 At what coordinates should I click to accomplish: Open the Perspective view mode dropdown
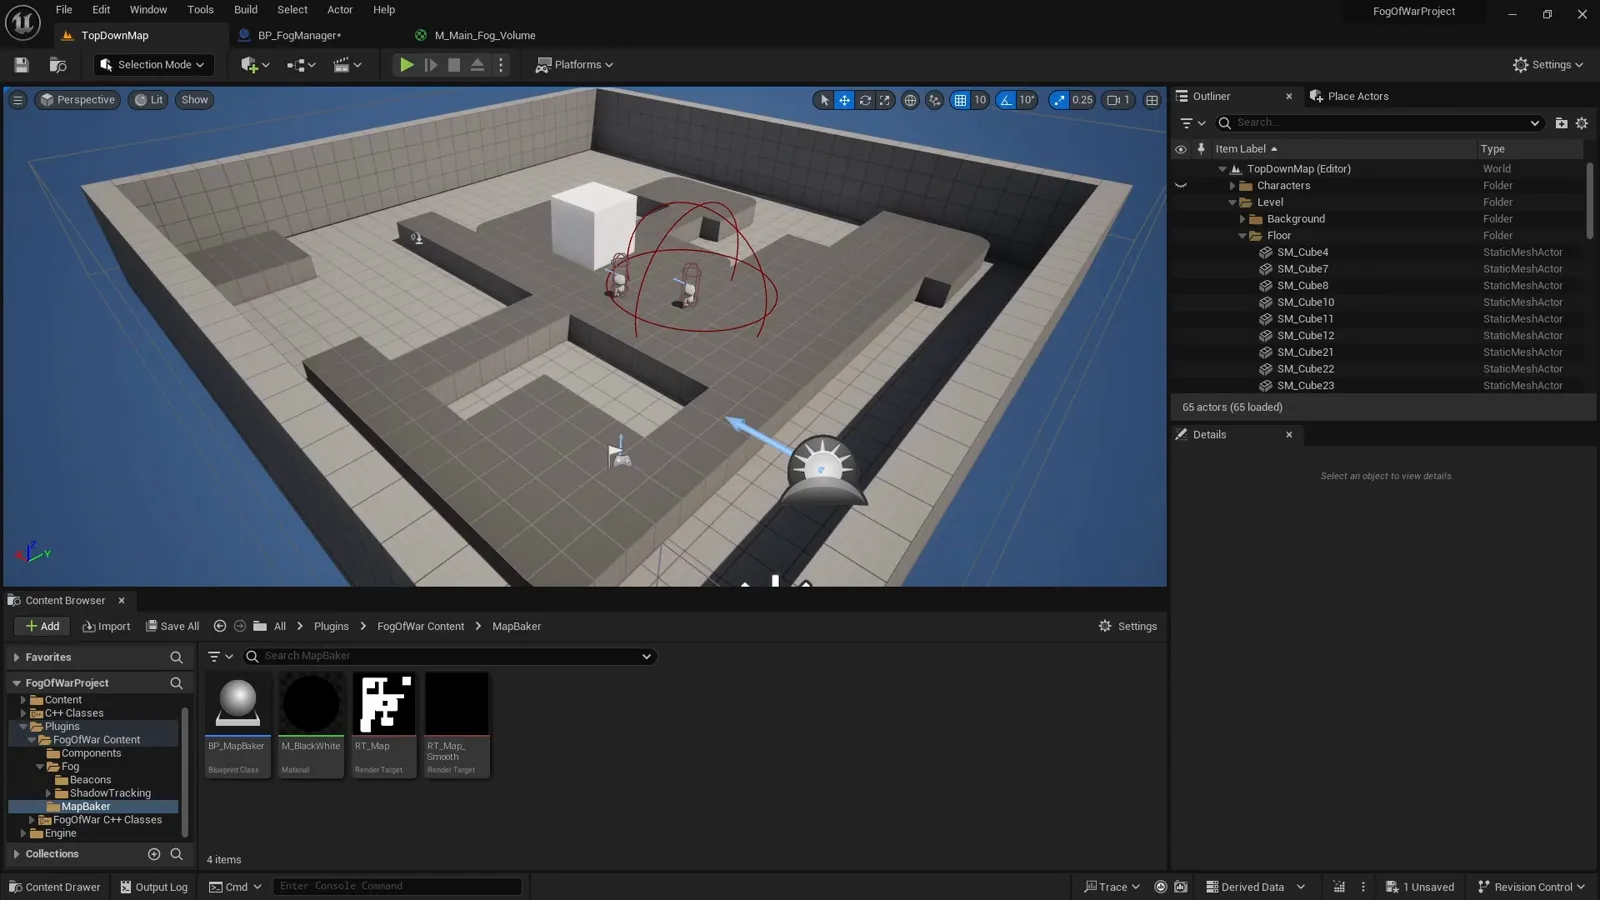pyautogui.click(x=77, y=100)
